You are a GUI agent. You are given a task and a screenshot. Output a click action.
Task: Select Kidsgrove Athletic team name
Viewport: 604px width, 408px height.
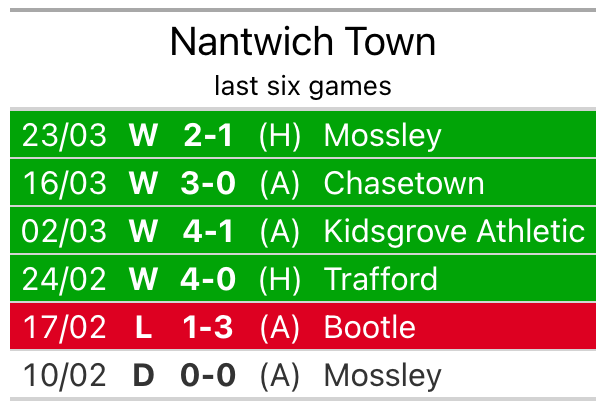[454, 232]
